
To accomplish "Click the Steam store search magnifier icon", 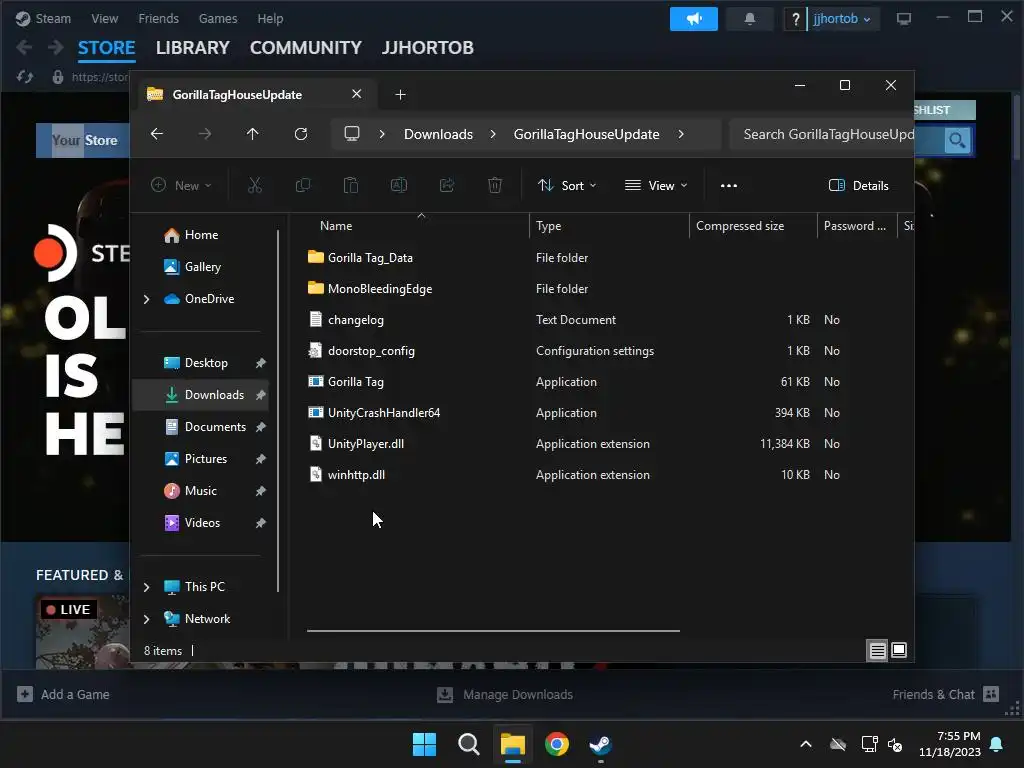I will (957, 140).
